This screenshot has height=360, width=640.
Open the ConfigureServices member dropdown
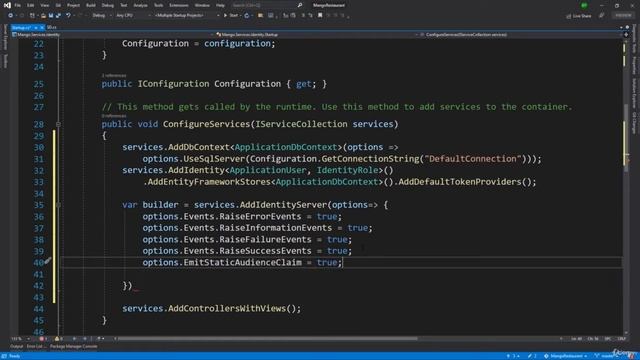tap(520, 35)
